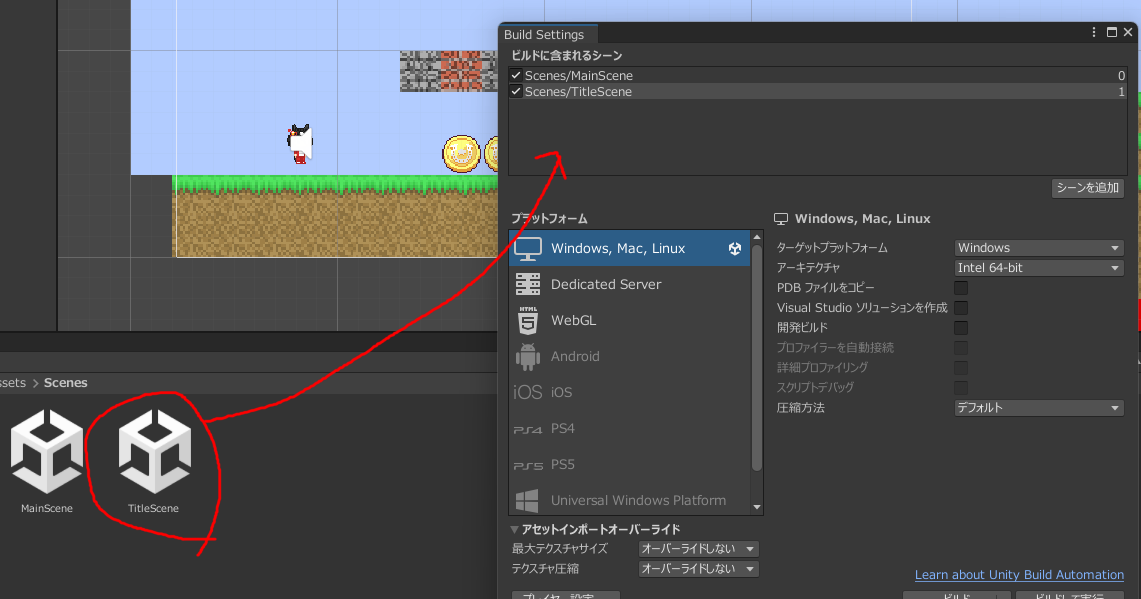The width and height of the screenshot is (1141, 599).
Task: Select the Build Settings tab
Action: tap(548, 34)
